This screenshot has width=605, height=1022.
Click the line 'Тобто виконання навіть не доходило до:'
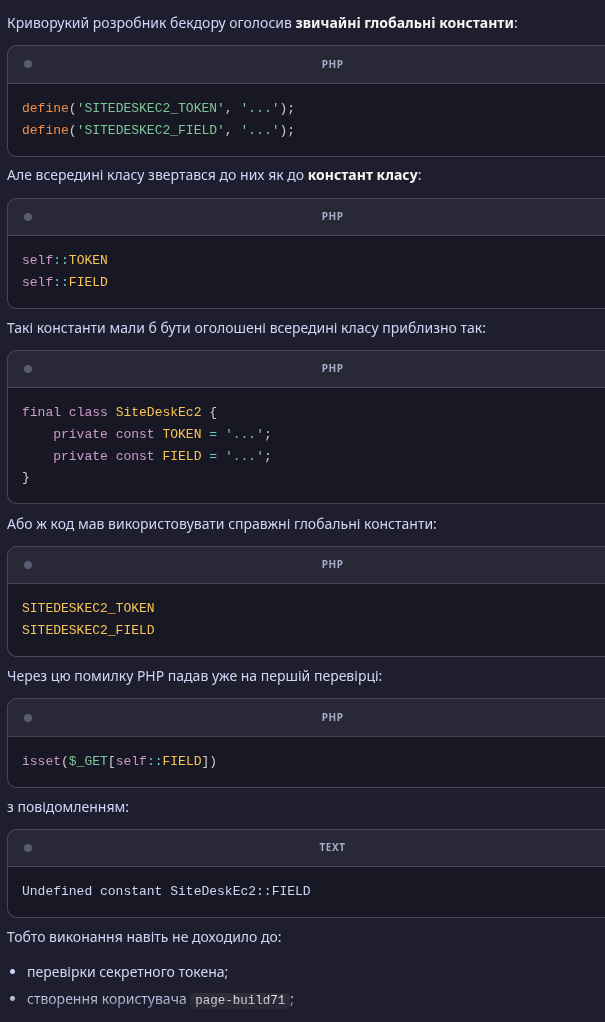[144, 937]
